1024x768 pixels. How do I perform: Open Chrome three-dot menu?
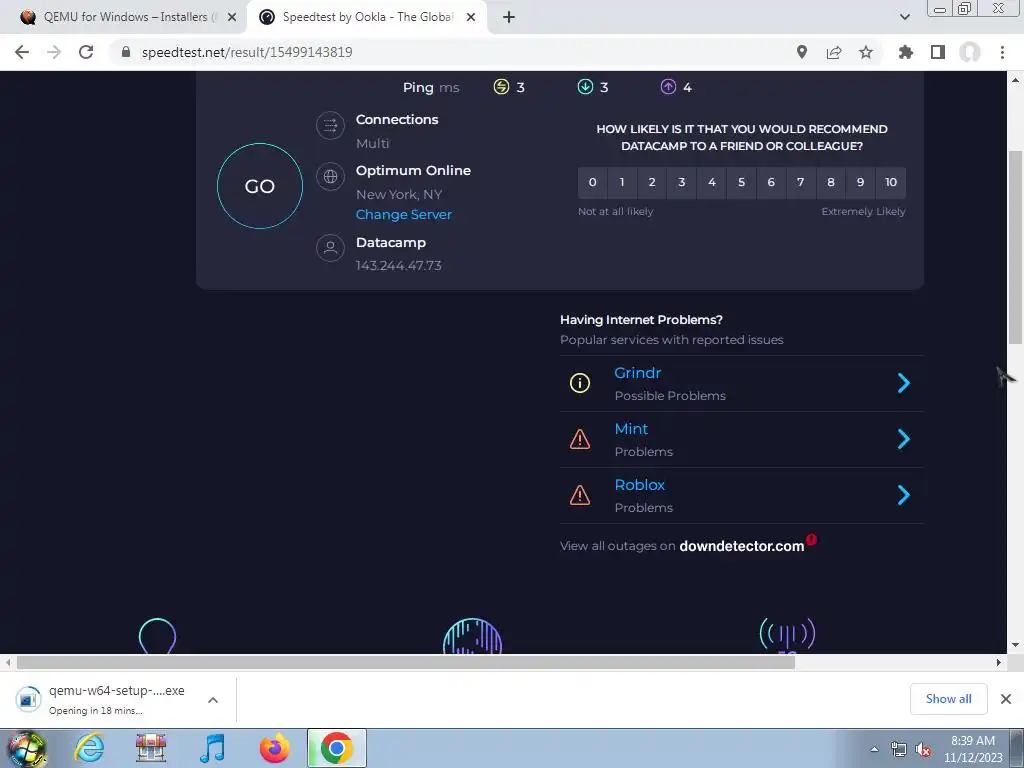[1002, 52]
